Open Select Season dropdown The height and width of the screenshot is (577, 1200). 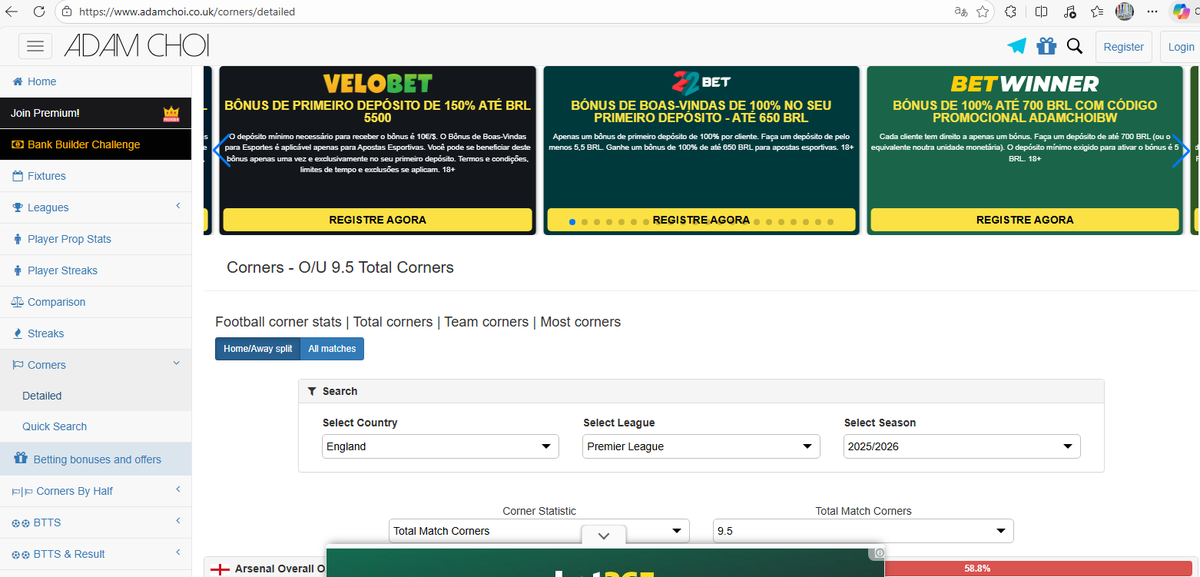[962, 447]
